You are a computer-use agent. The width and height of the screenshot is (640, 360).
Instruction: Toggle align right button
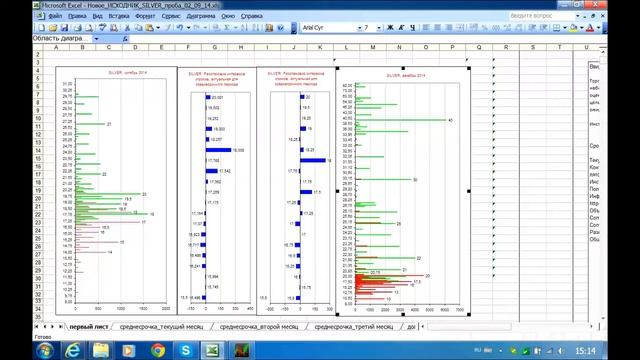point(449,27)
